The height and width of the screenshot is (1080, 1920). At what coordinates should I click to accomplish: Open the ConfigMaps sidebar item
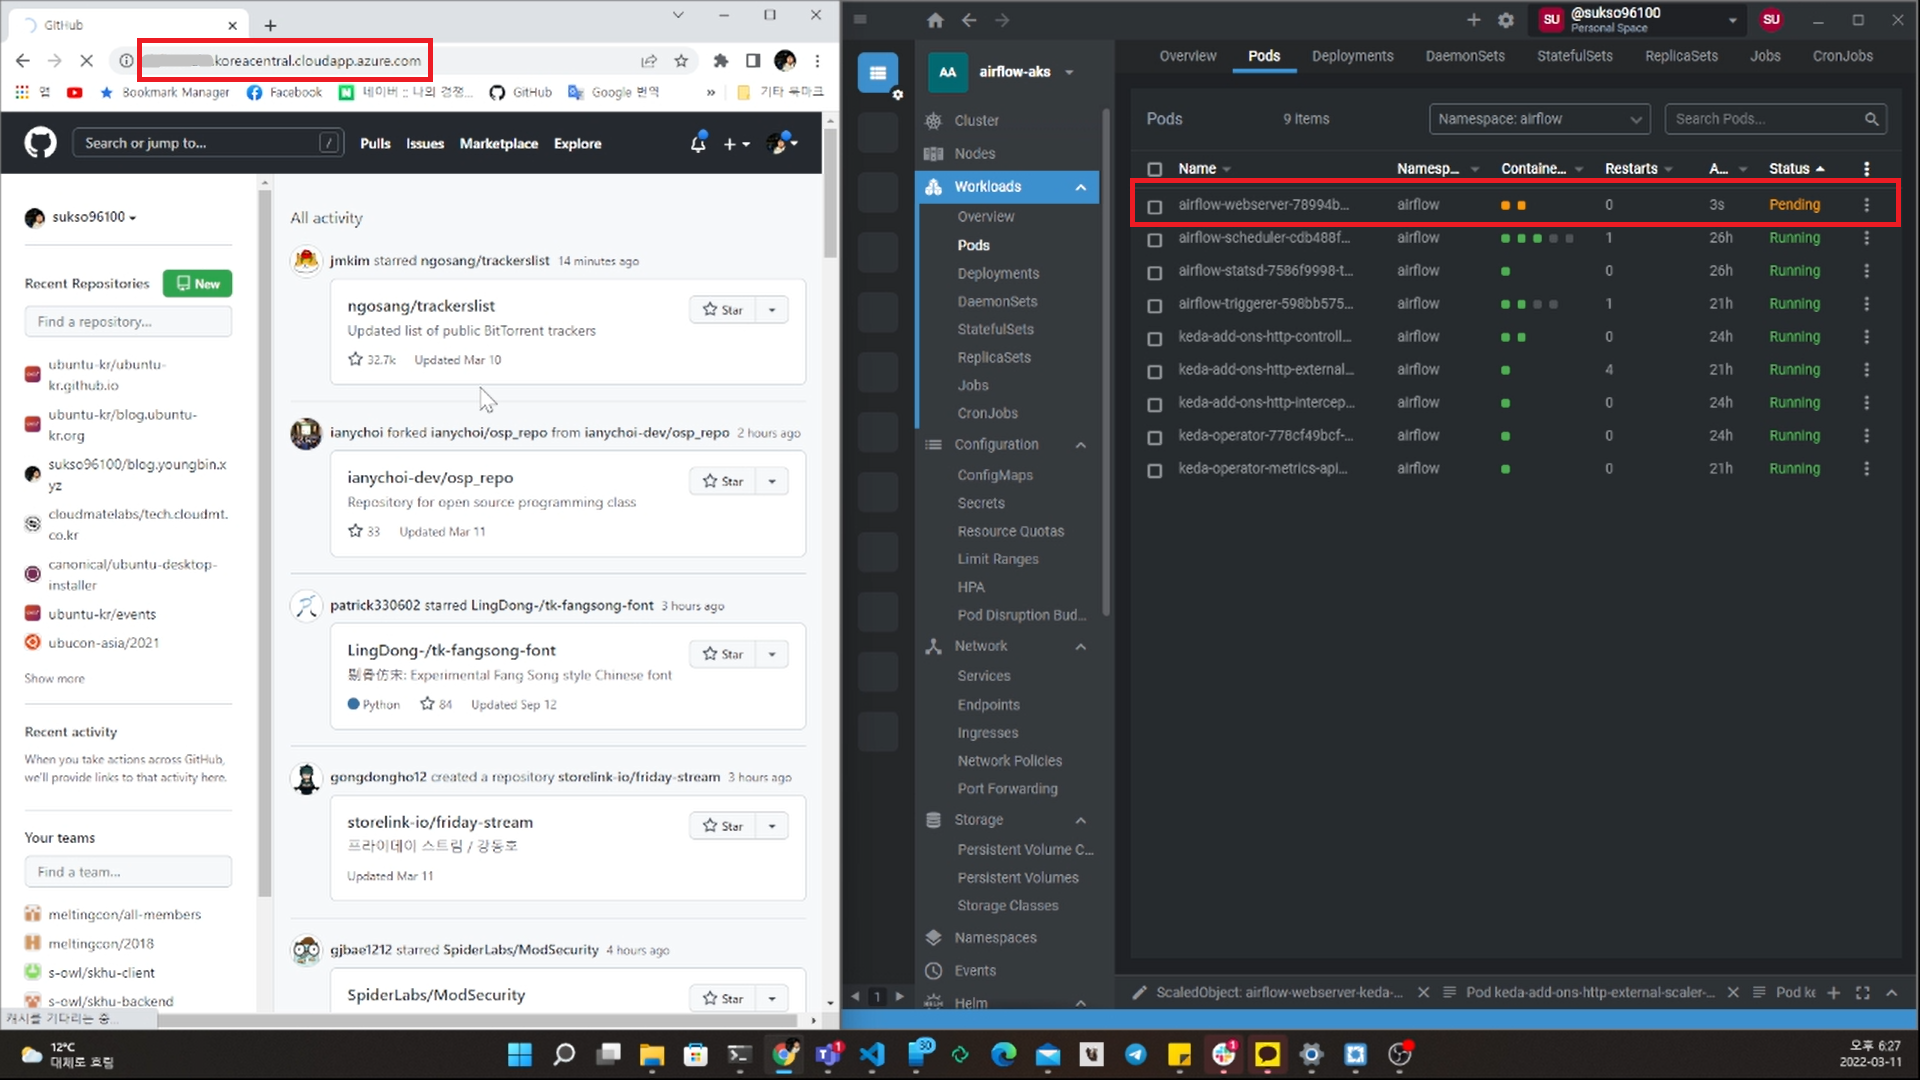[x=994, y=475]
